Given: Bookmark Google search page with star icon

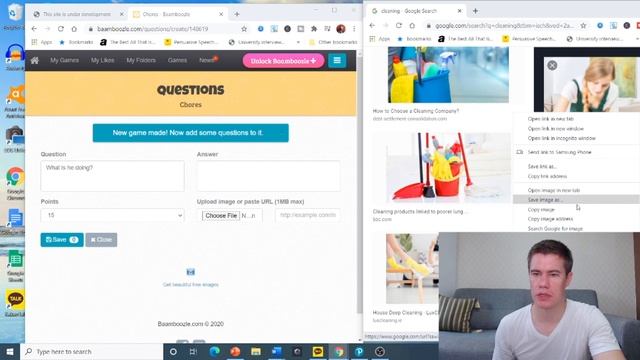Looking at the screenshot, I should coord(584,25).
